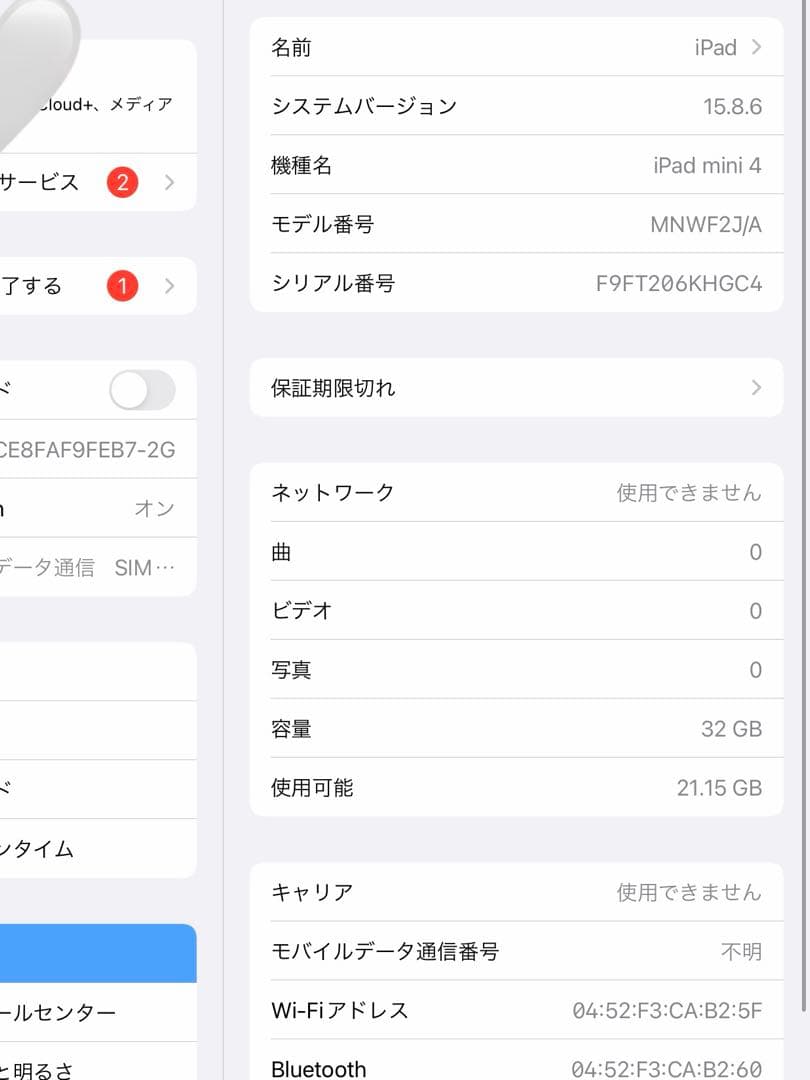Viewport: 810px width, 1080px height.
Task: Tap the モデル番号 row MNWF2J/A
Action: click(x=517, y=224)
